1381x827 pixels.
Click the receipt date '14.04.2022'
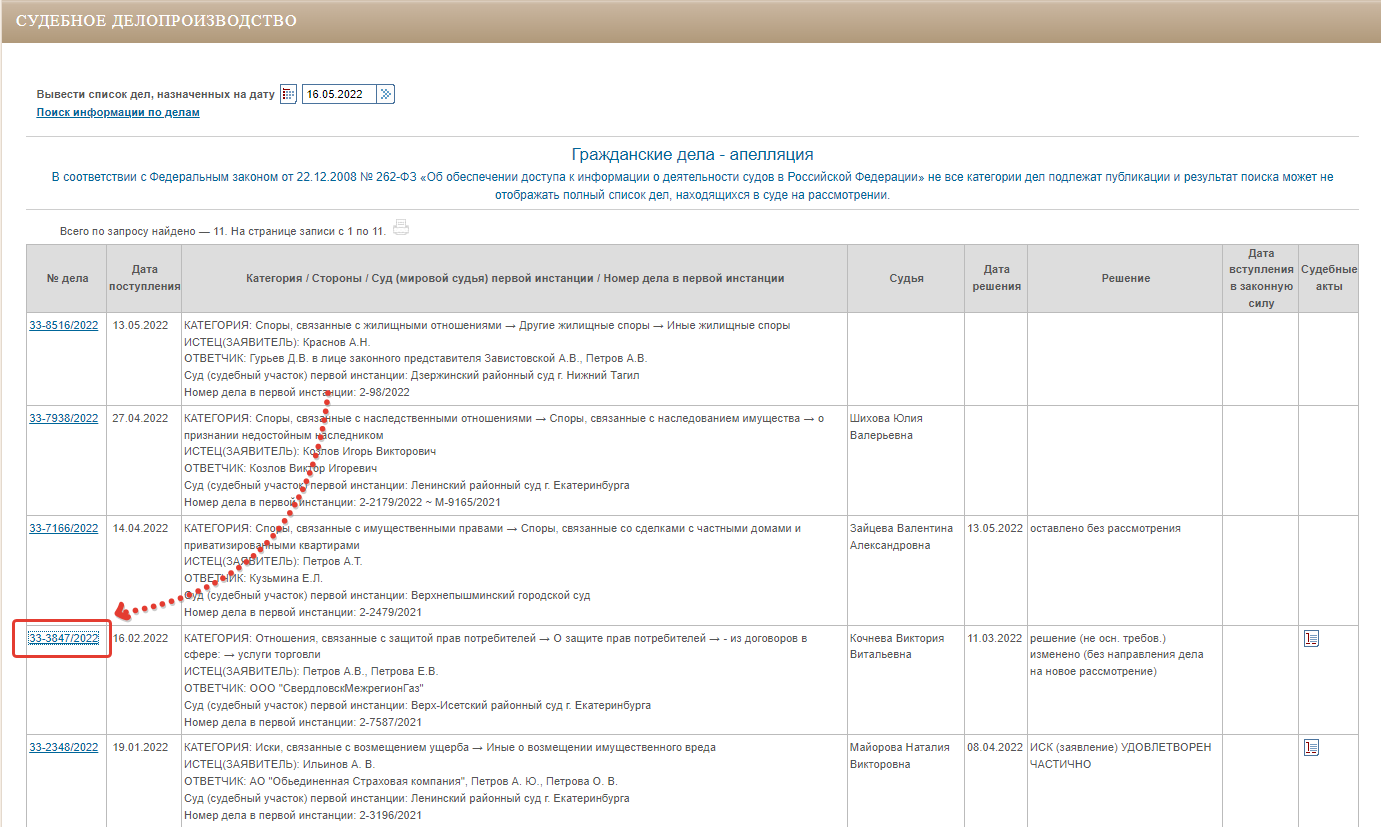tap(141, 528)
